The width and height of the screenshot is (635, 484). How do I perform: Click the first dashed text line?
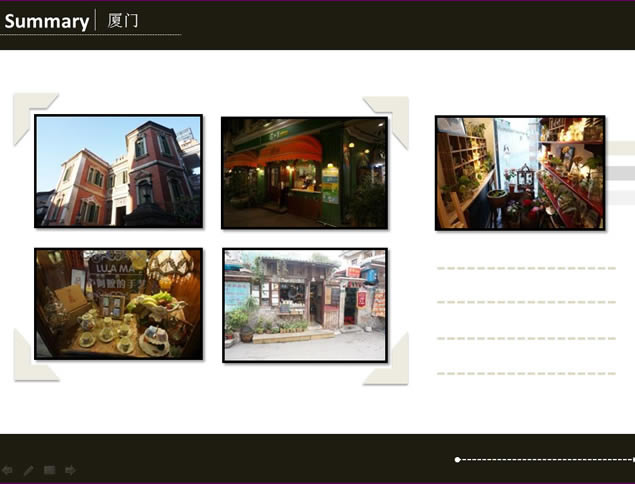tap(526, 268)
